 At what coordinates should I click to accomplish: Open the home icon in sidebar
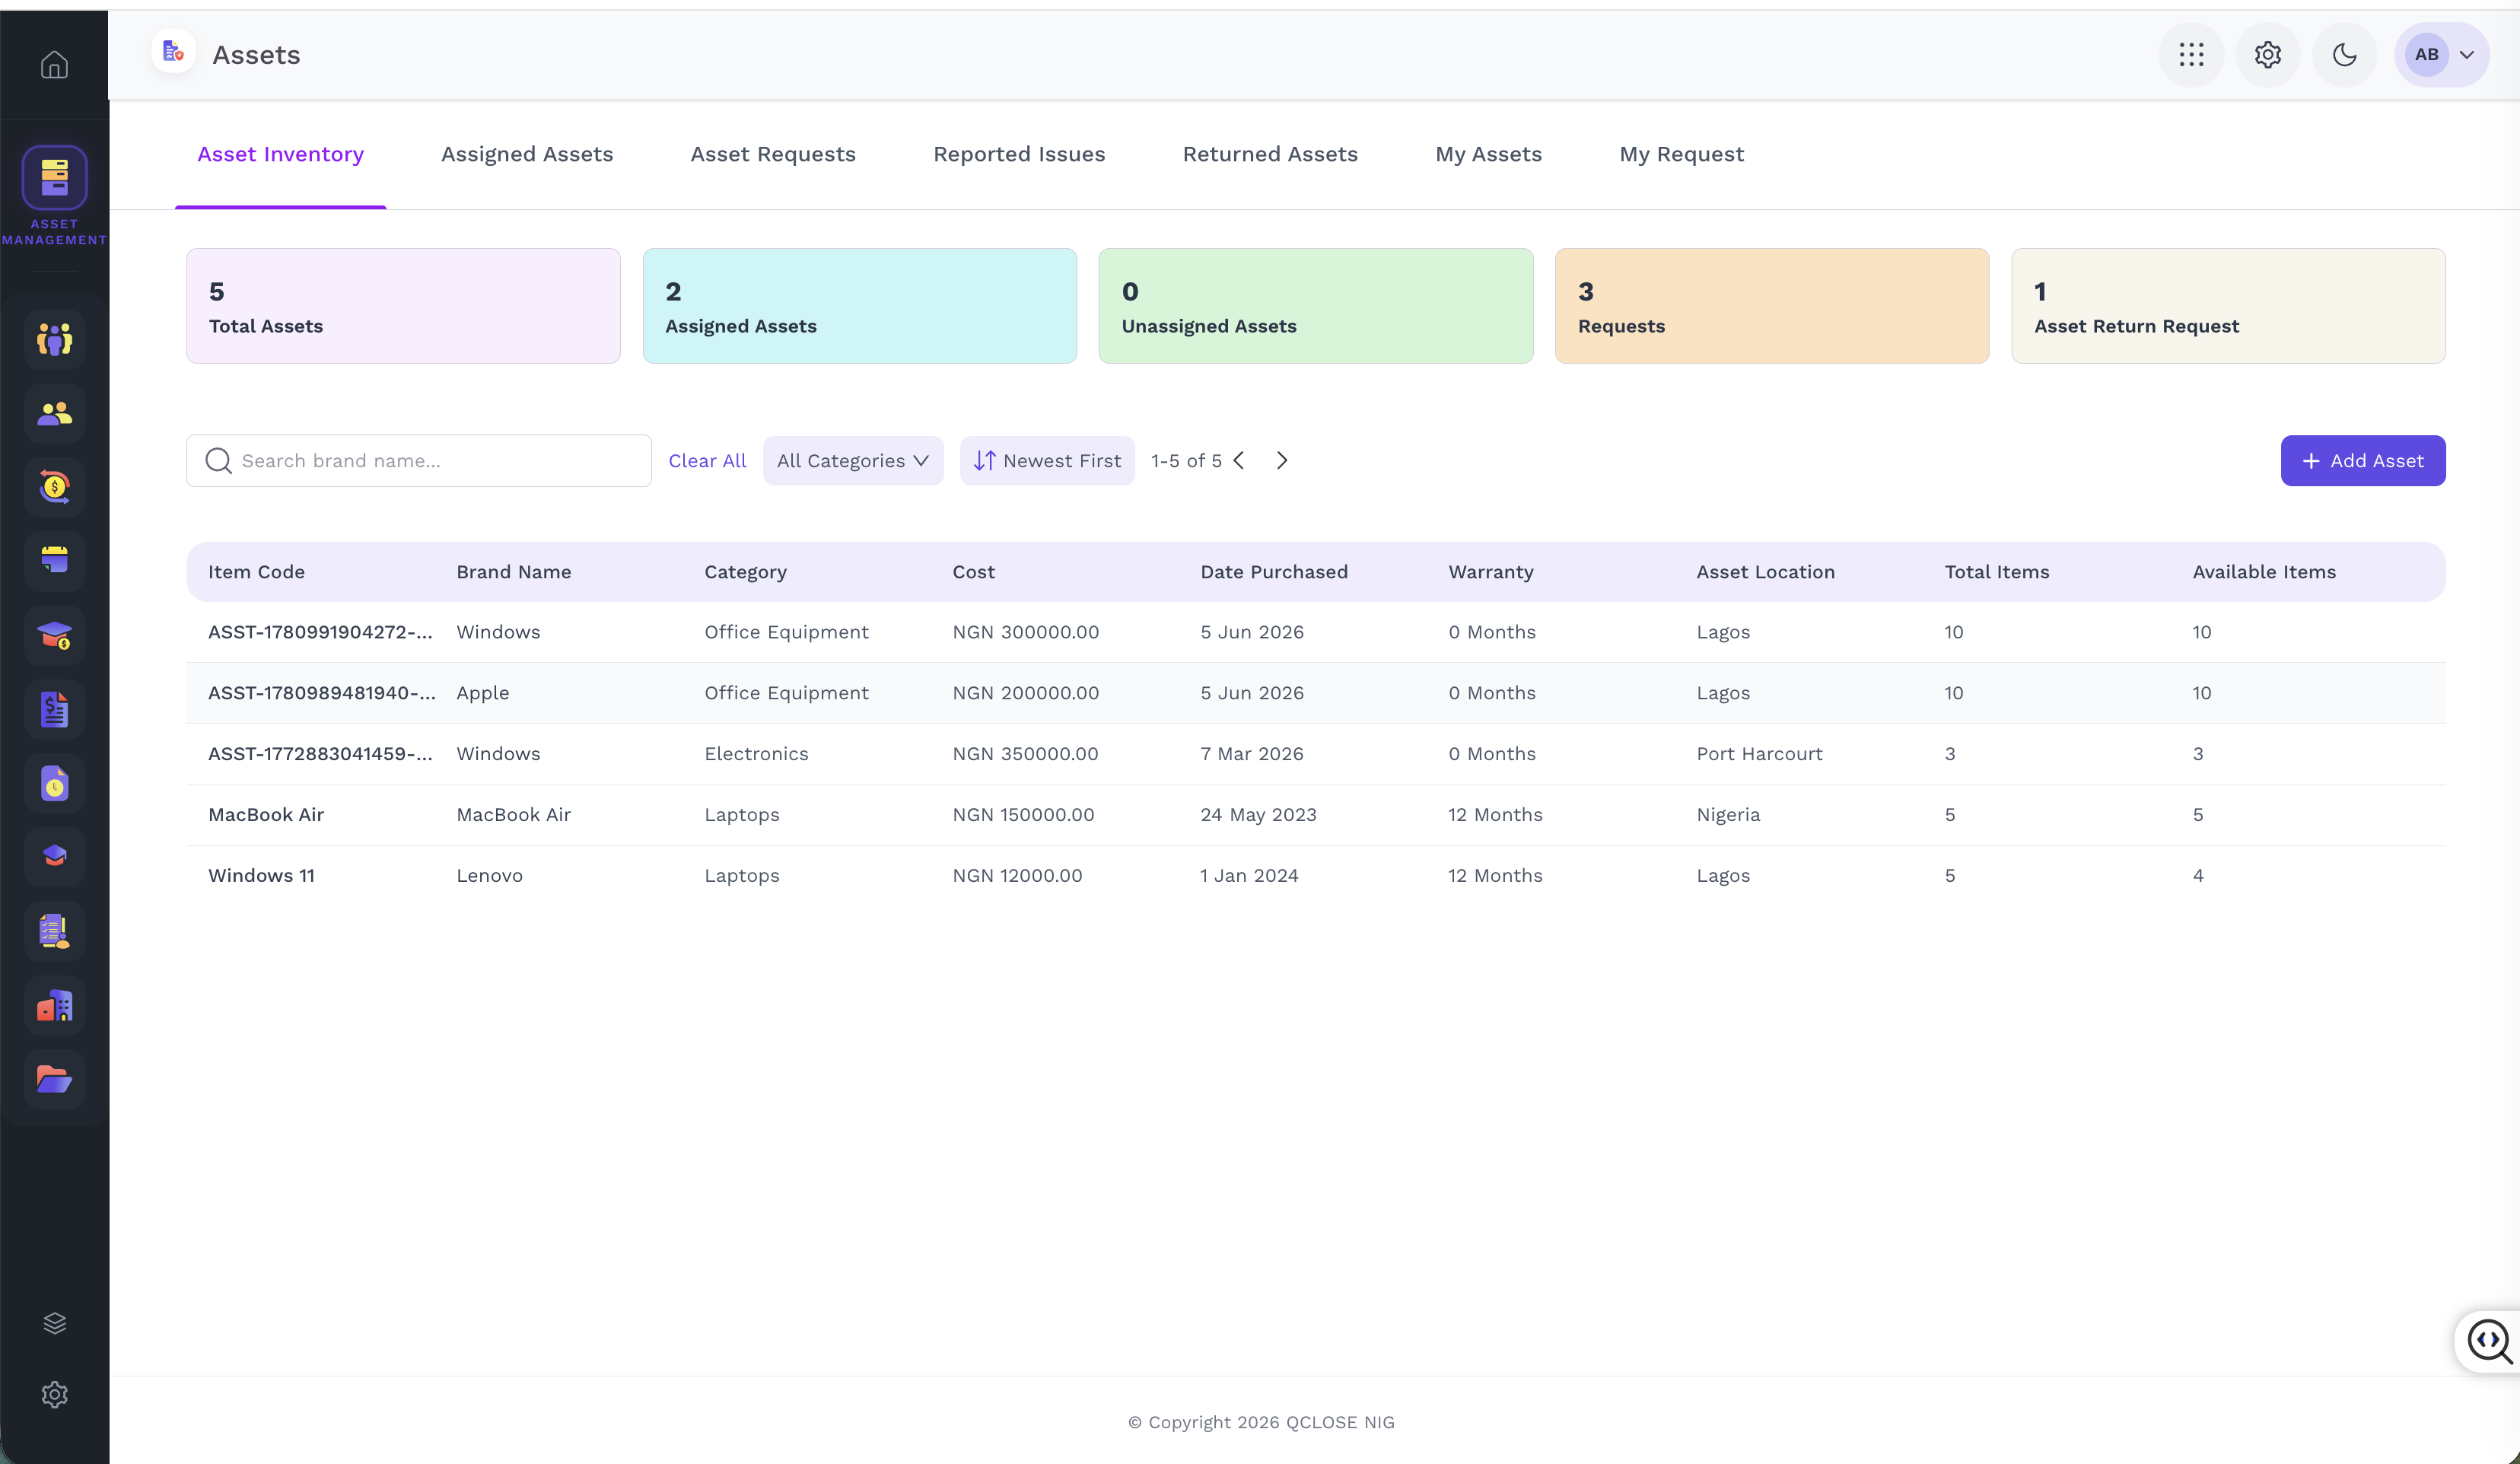(x=54, y=65)
